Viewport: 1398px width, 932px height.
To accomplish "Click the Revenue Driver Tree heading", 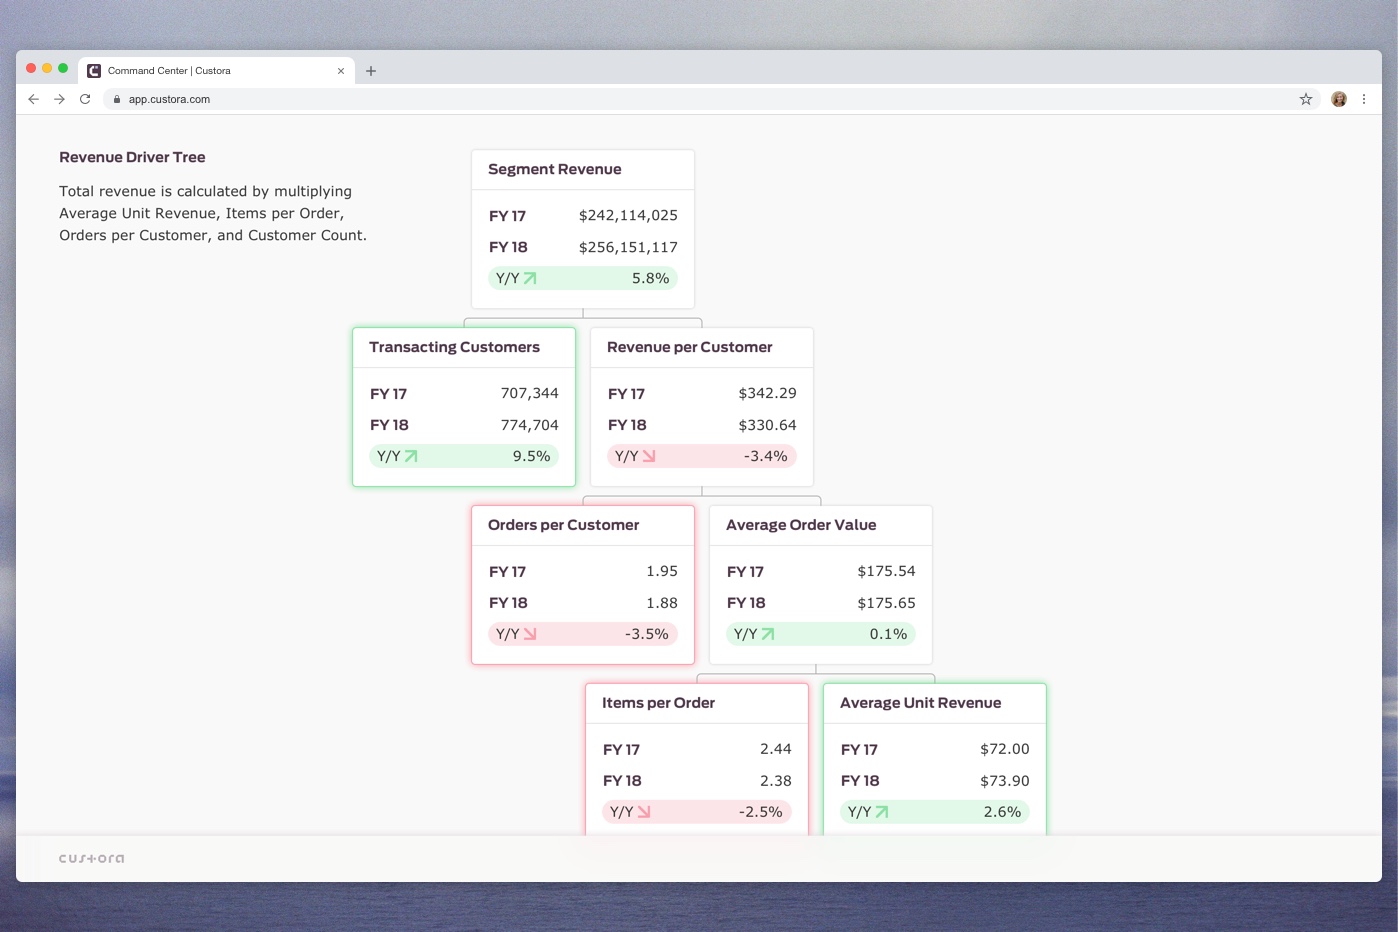I will tap(132, 157).
